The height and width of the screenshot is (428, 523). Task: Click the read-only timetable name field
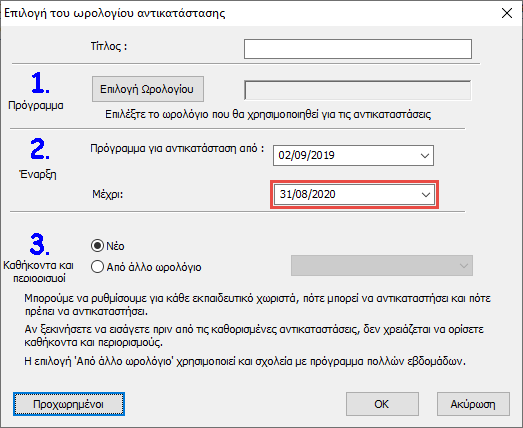tap(358, 90)
